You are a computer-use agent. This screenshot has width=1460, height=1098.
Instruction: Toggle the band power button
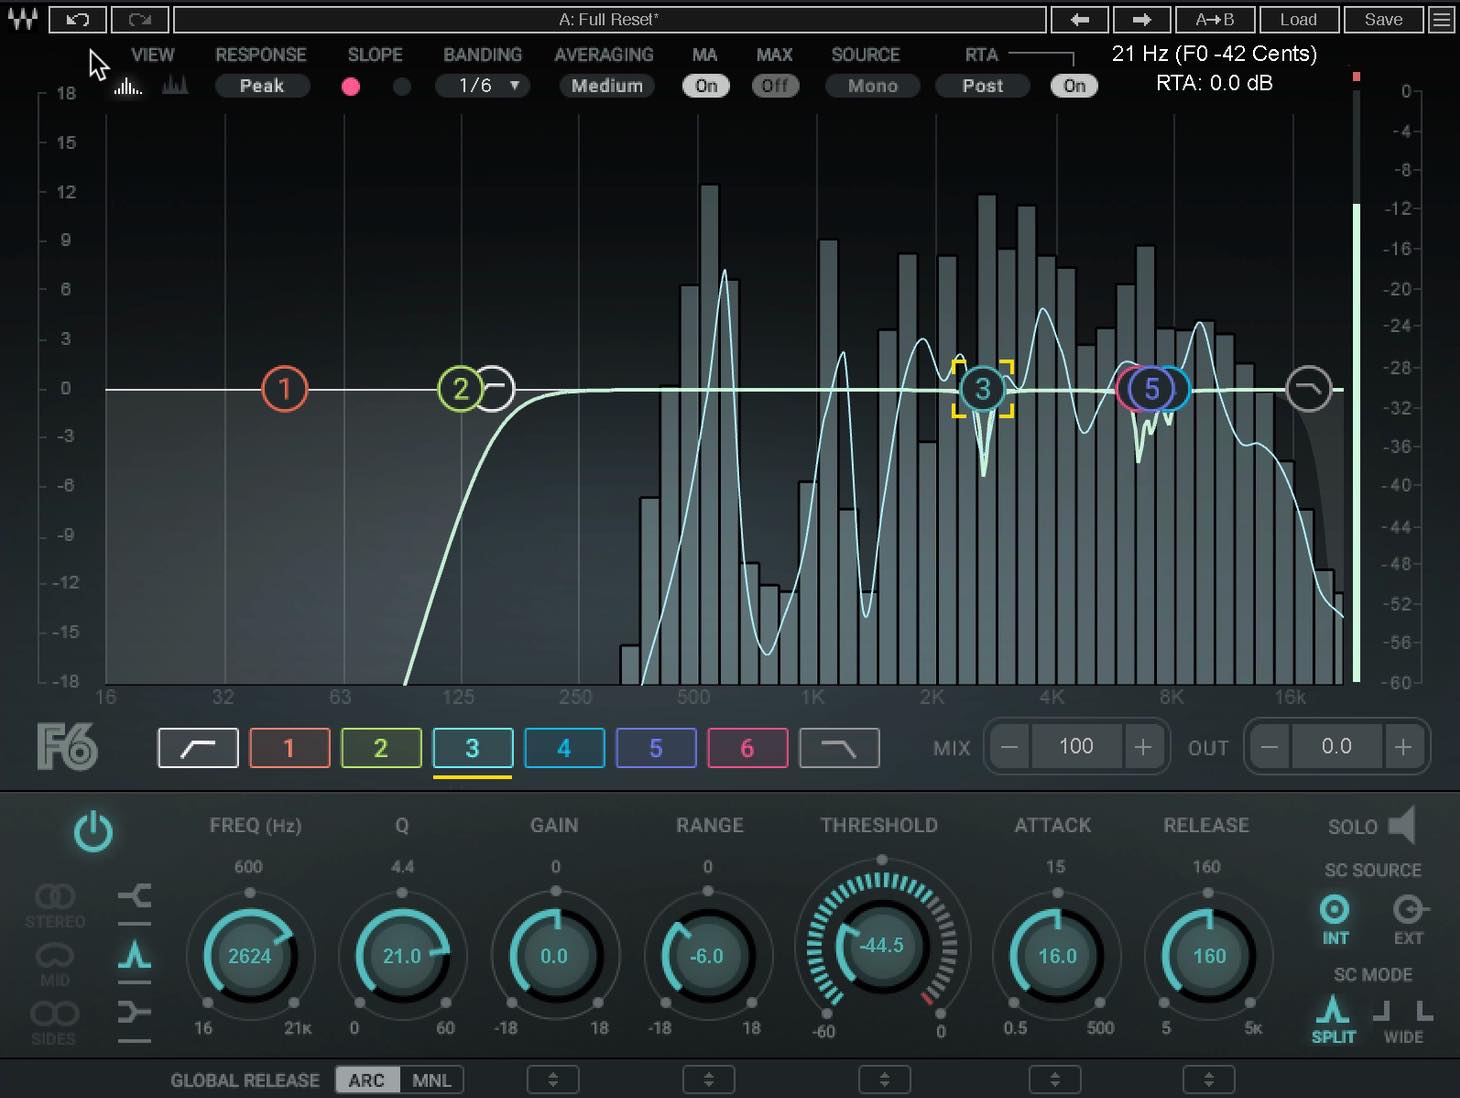click(93, 832)
